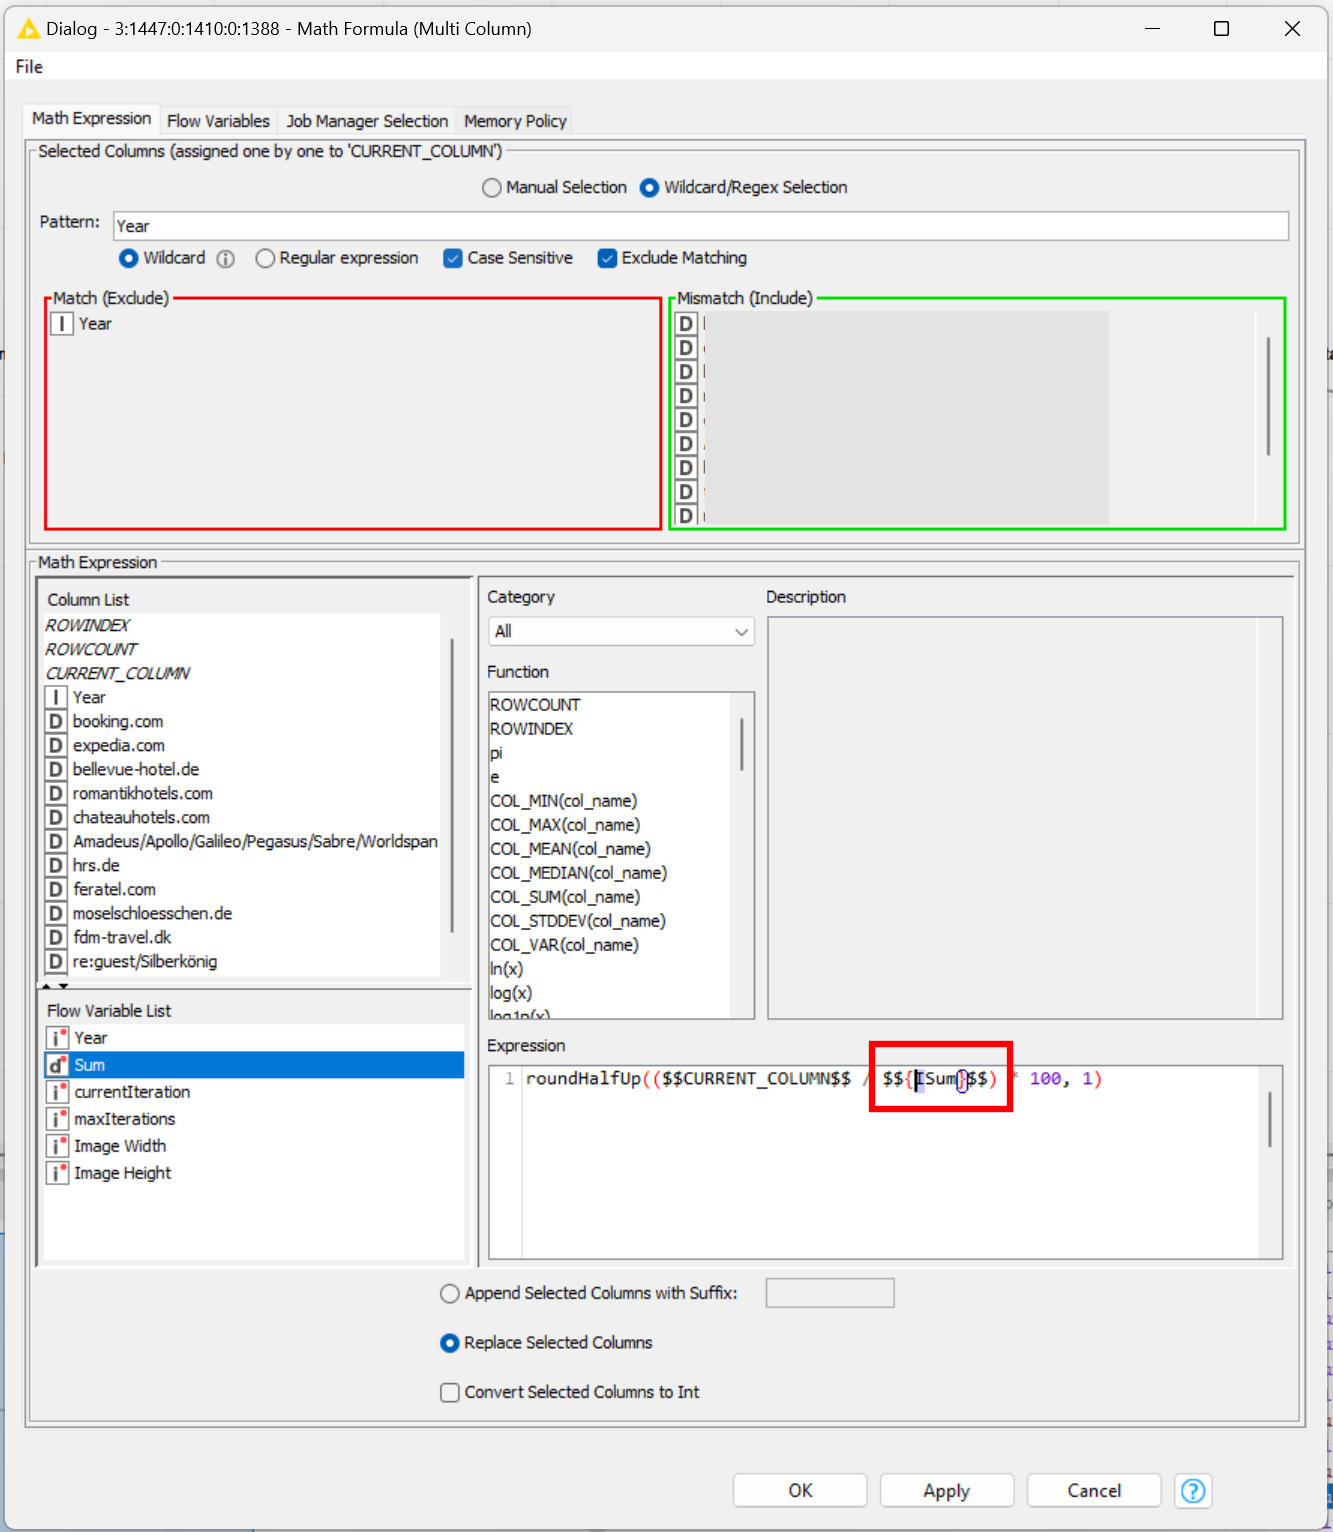Click the D icon next to romantikhotels.com
Viewport: 1333px width, 1532px height.
(56, 793)
